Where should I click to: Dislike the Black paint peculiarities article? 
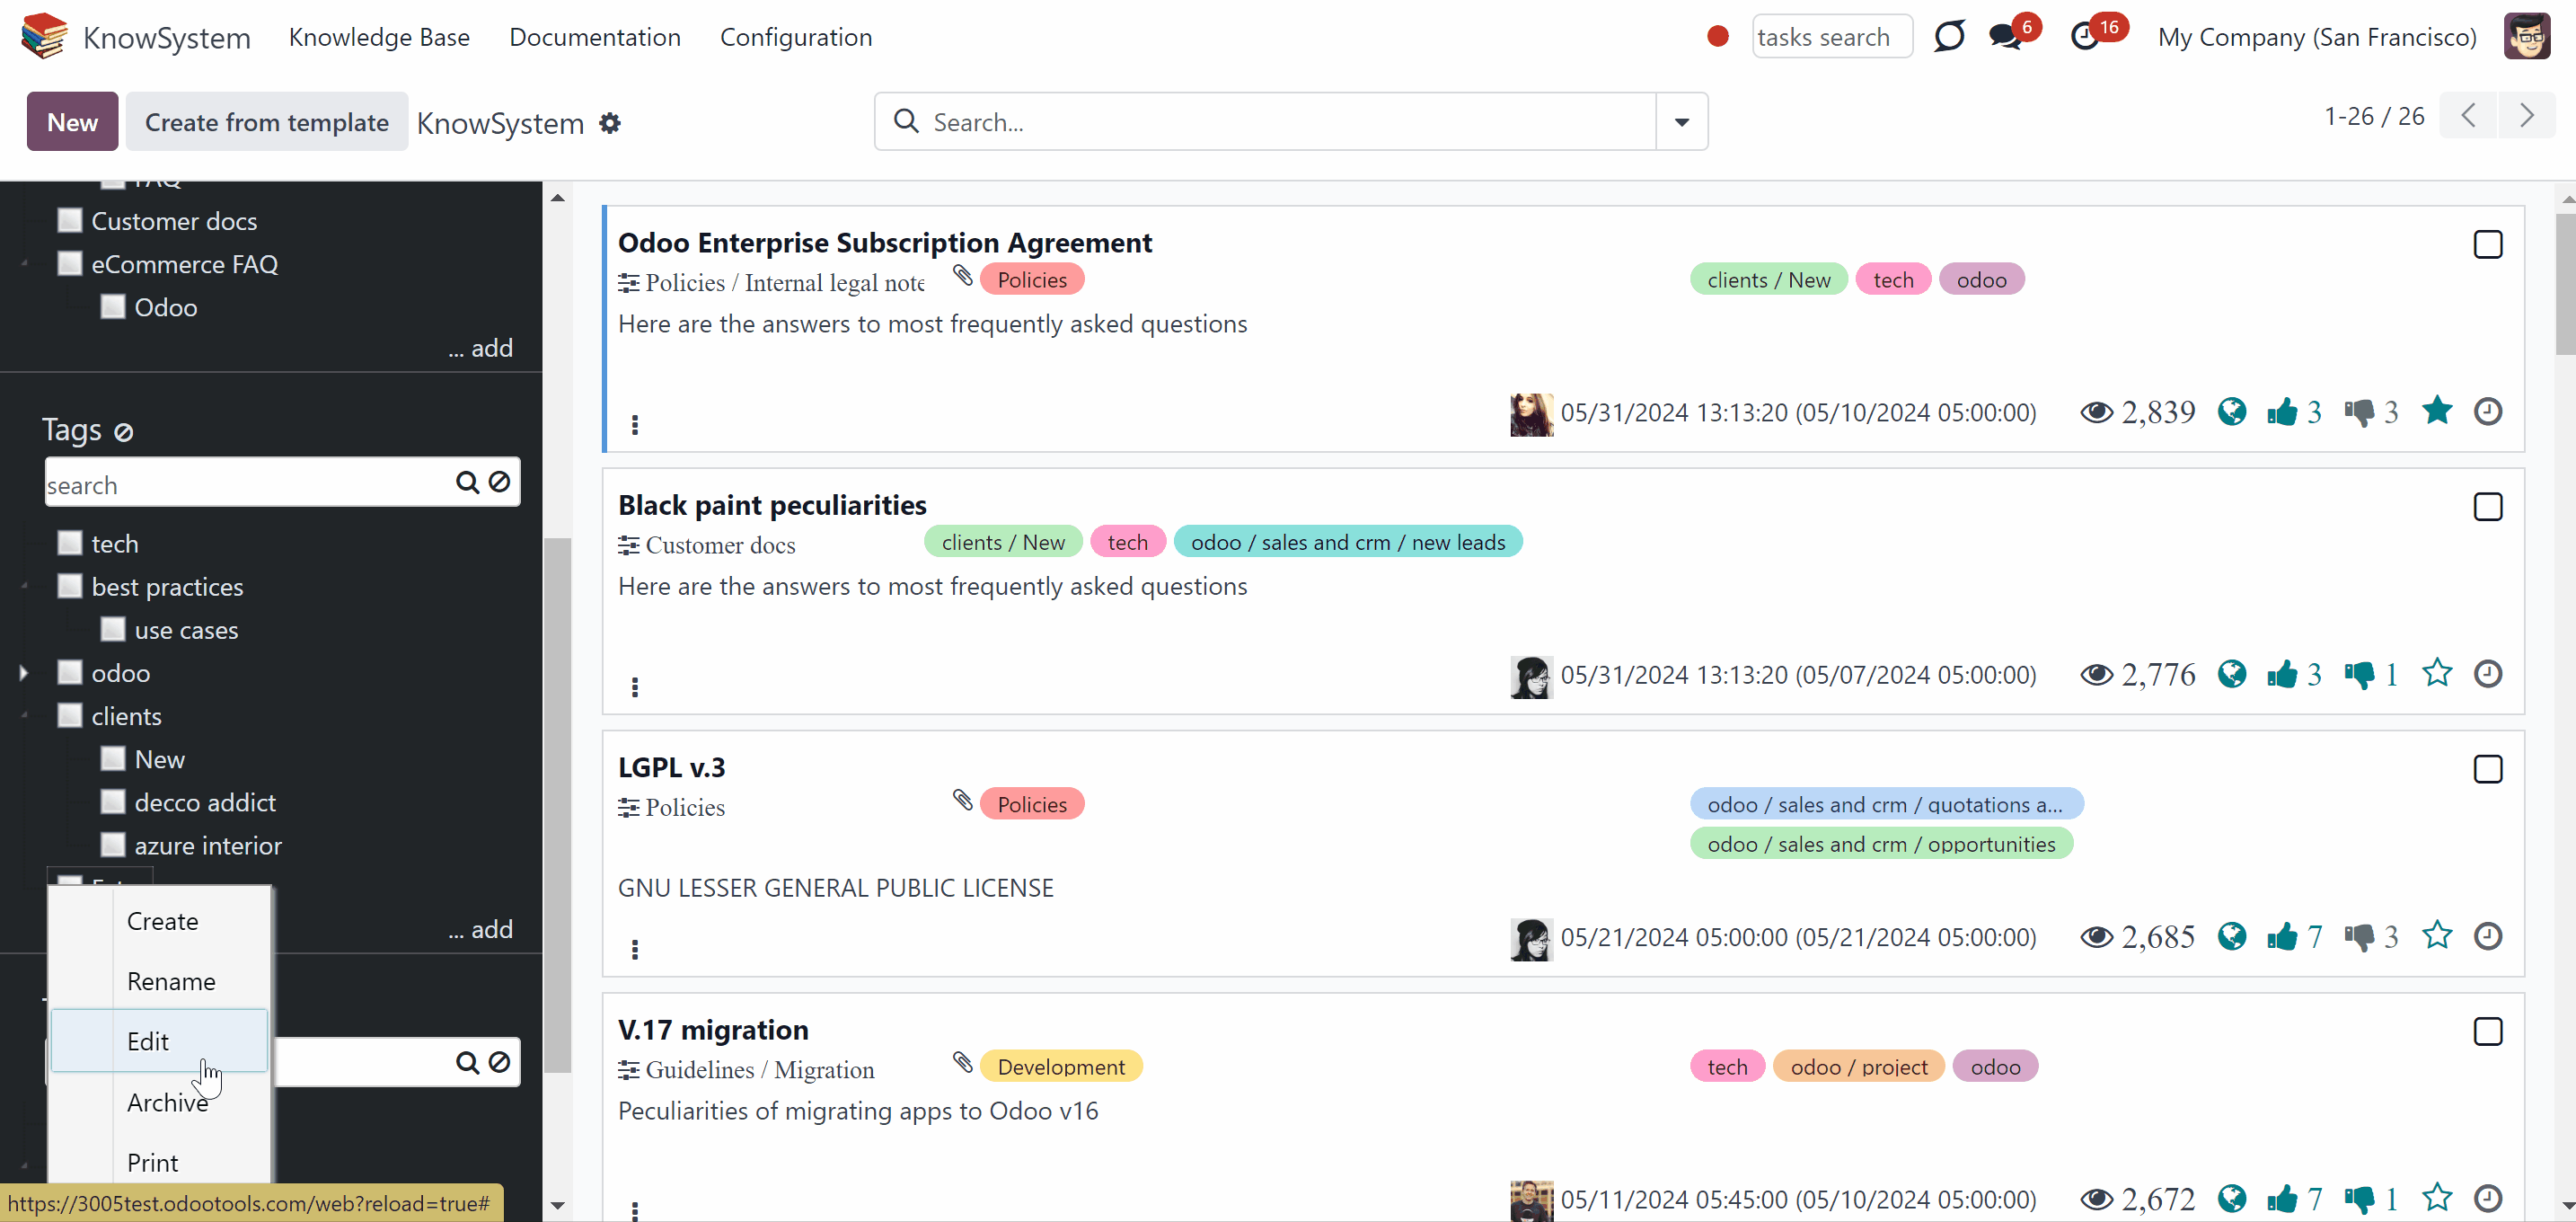pyautogui.click(x=2359, y=675)
